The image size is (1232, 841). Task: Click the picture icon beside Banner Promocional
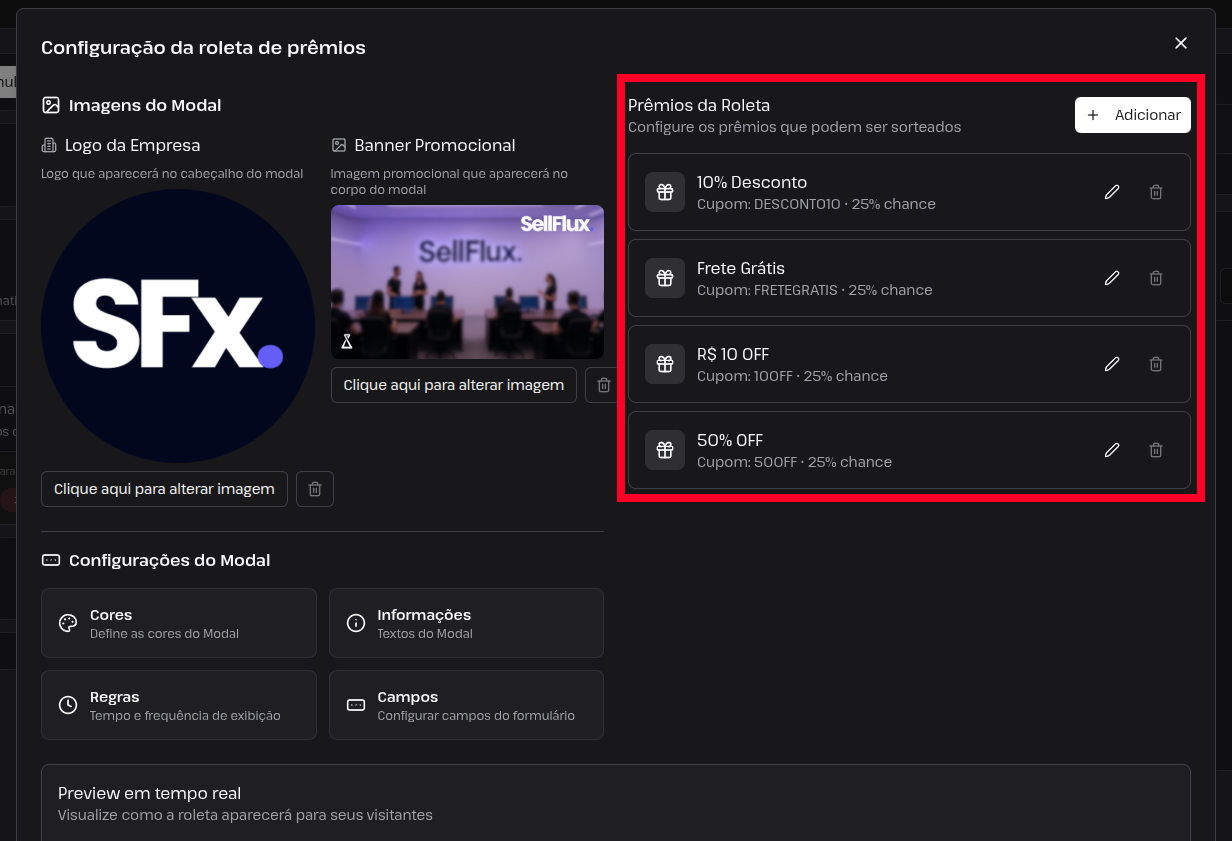tap(339, 145)
